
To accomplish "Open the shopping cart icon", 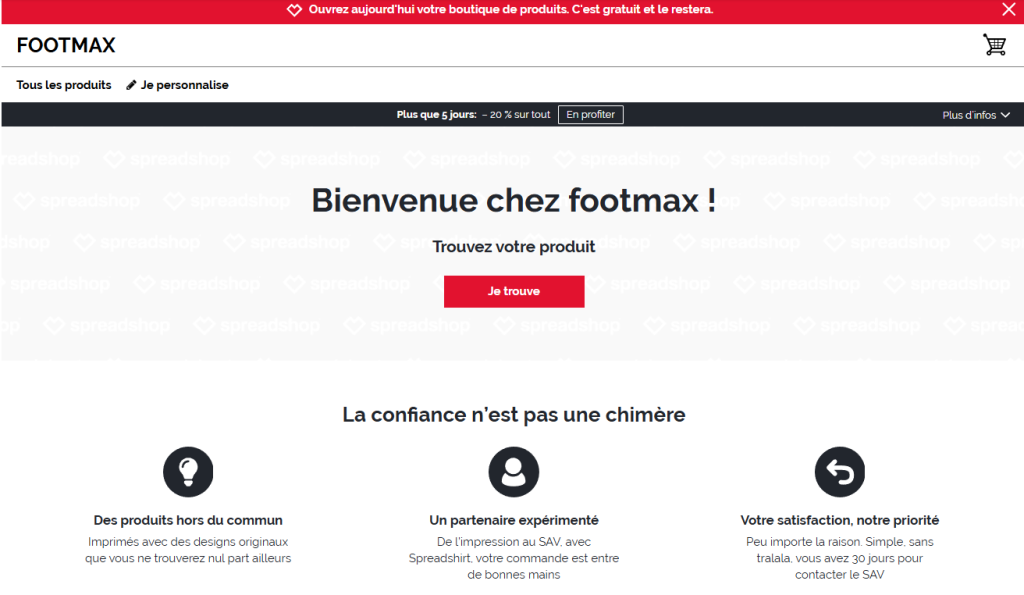I will click(x=995, y=45).
